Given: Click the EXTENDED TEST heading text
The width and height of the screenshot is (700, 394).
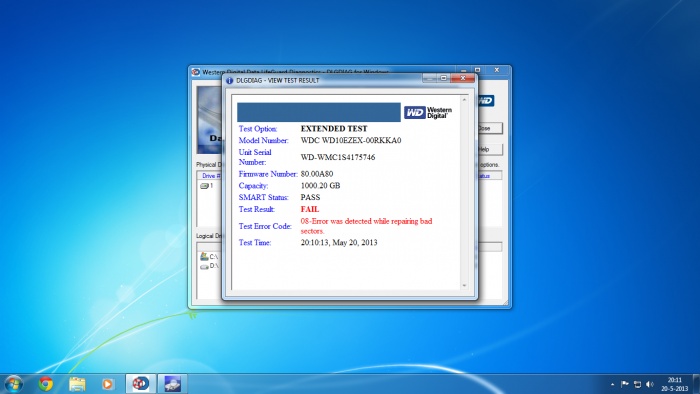Looking at the screenshot, I should [334, 129].
